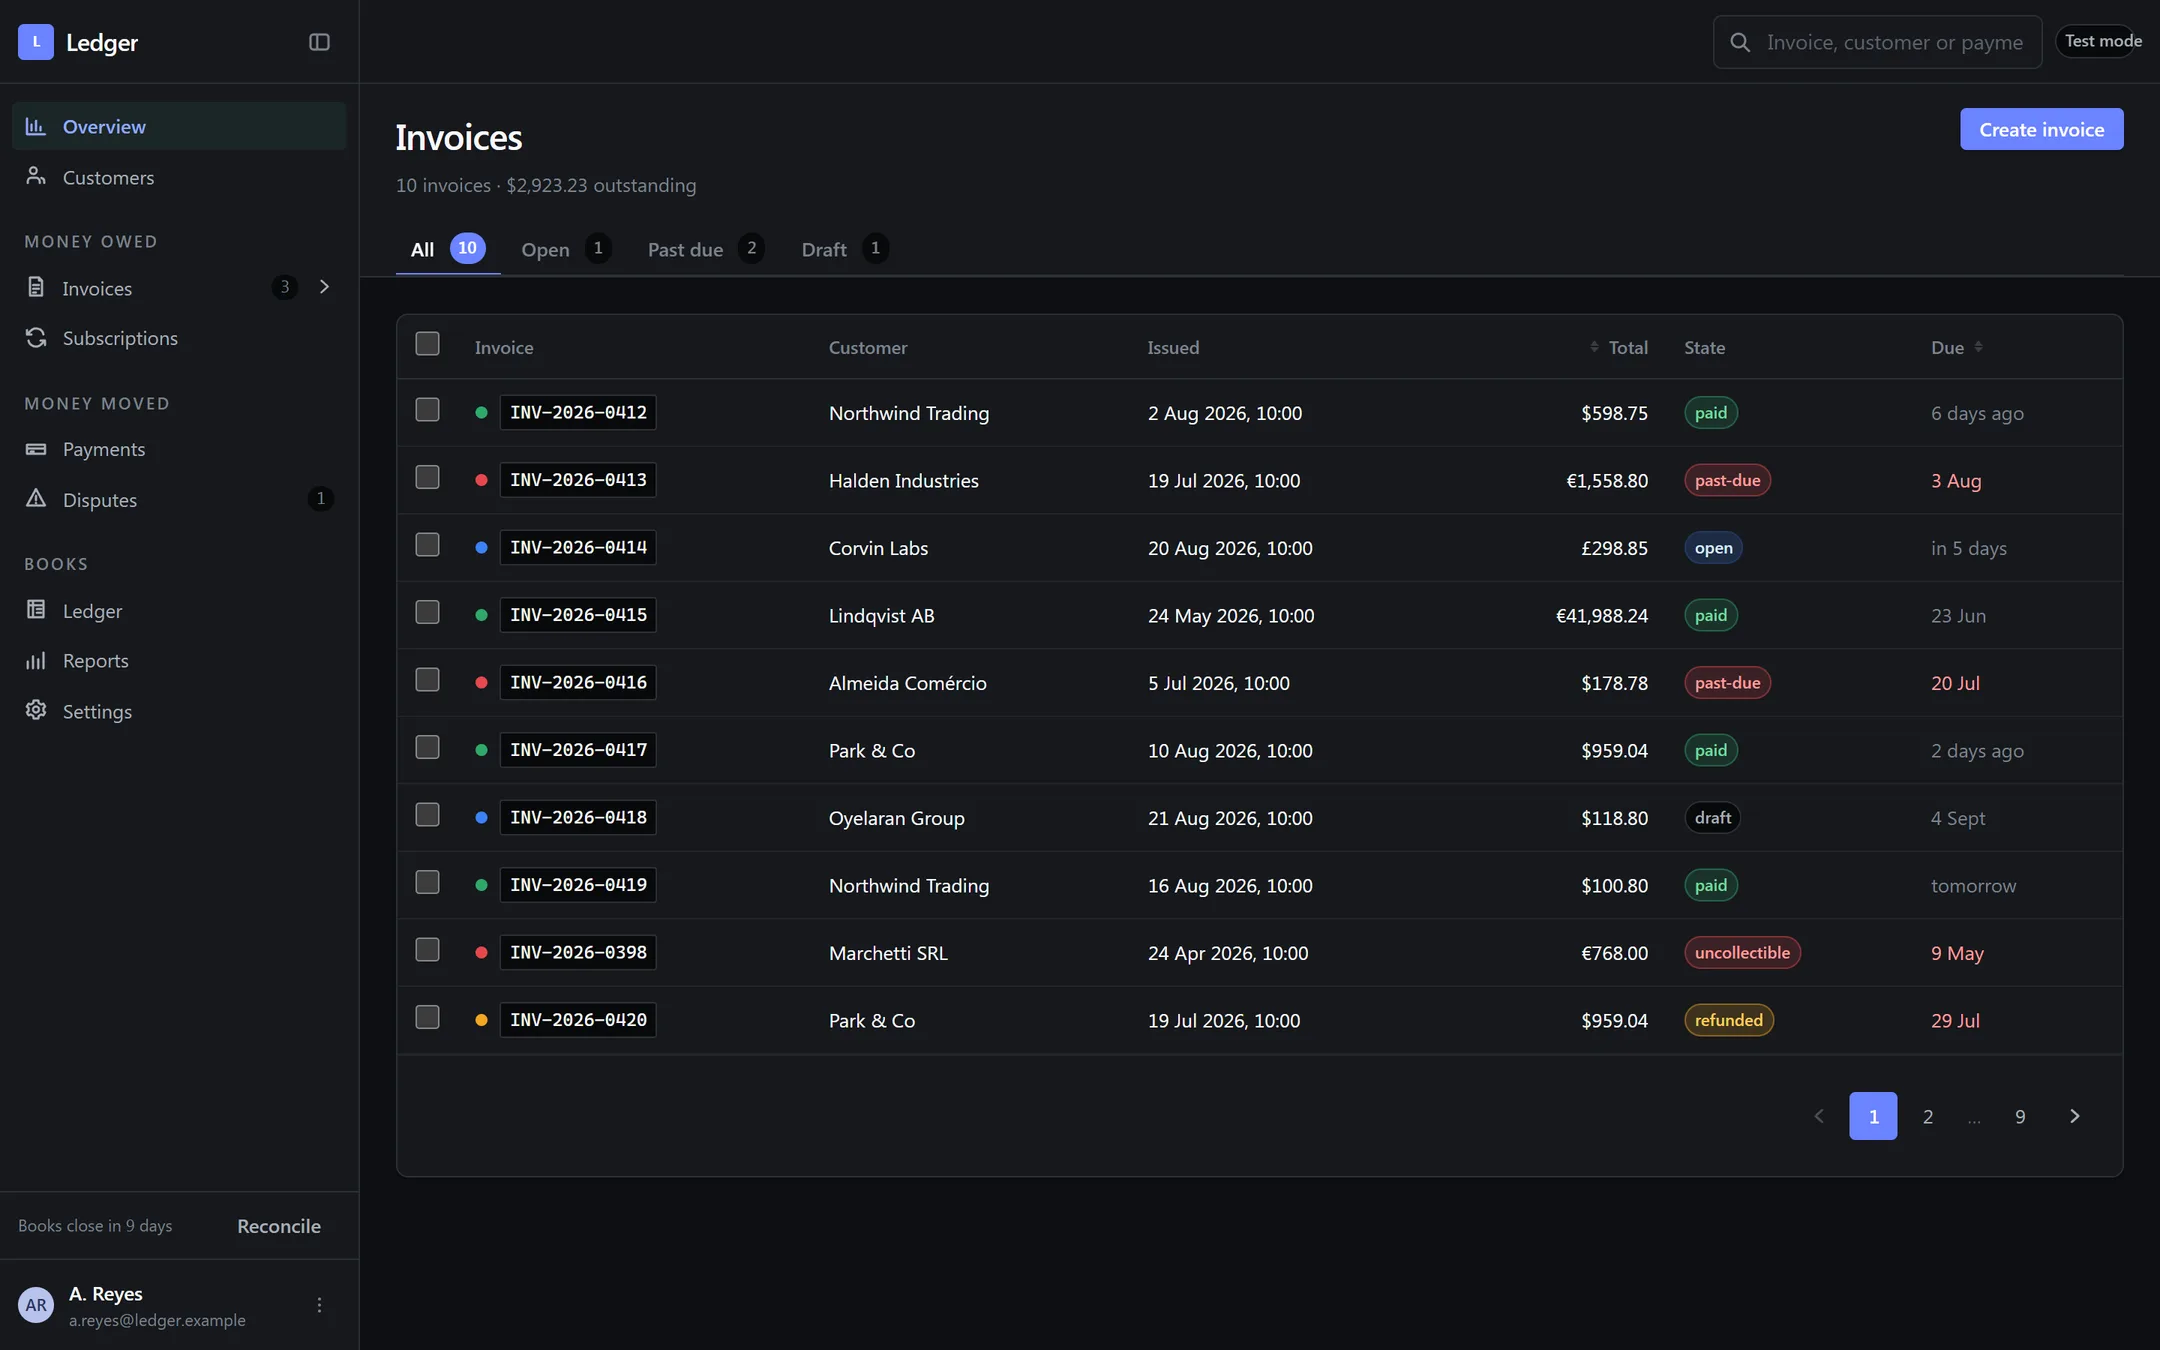Click the Marchetti SRL customer name
The height and width of the screenshot is (1350, 2160).
point(888,953)
